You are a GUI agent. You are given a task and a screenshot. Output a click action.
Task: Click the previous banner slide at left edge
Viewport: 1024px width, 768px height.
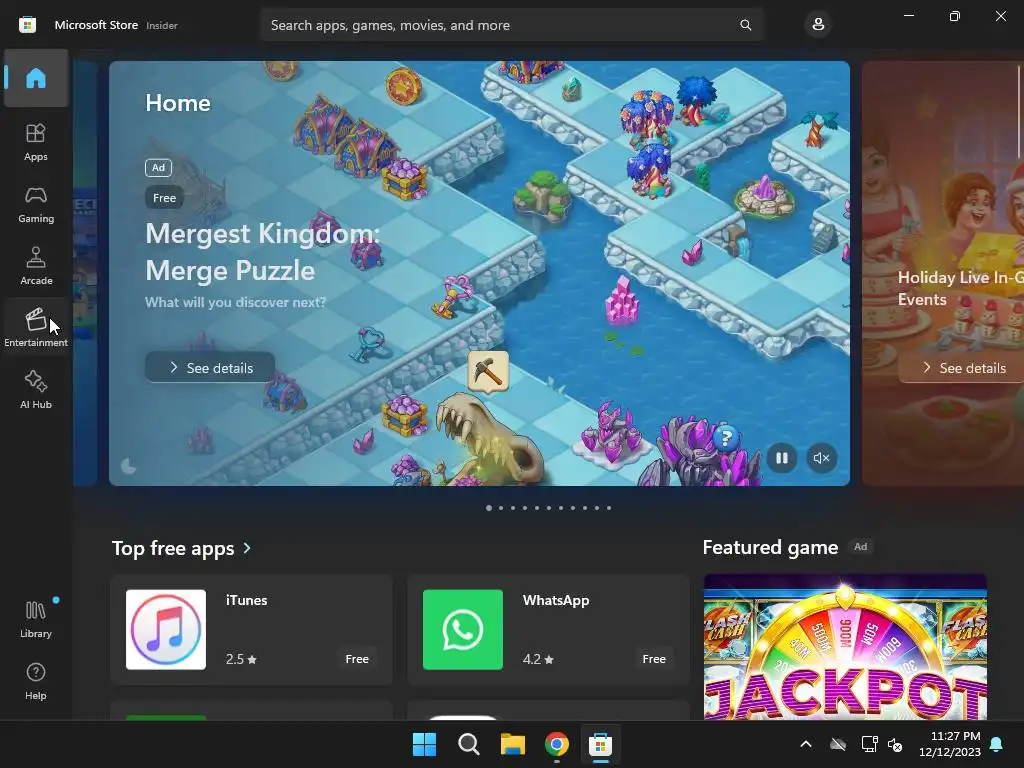coord(85,273)
